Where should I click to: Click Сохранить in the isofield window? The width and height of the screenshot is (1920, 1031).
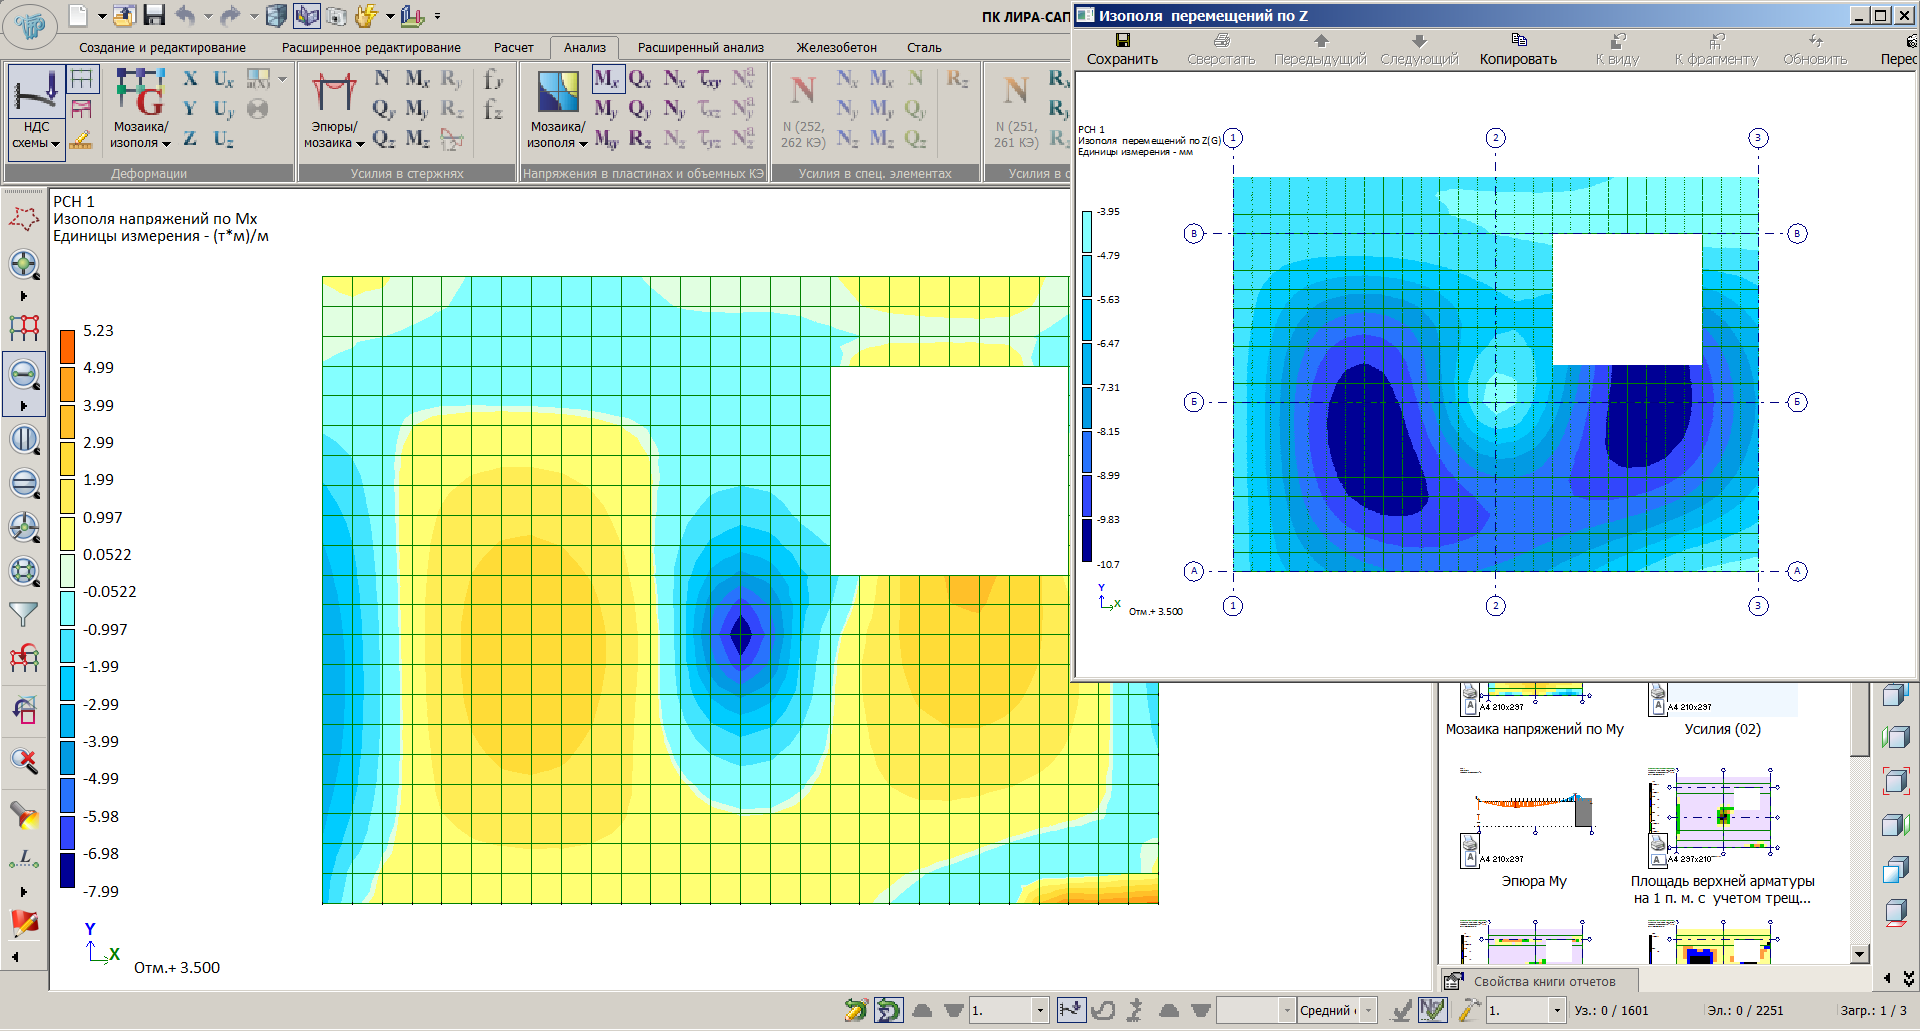1122,49
